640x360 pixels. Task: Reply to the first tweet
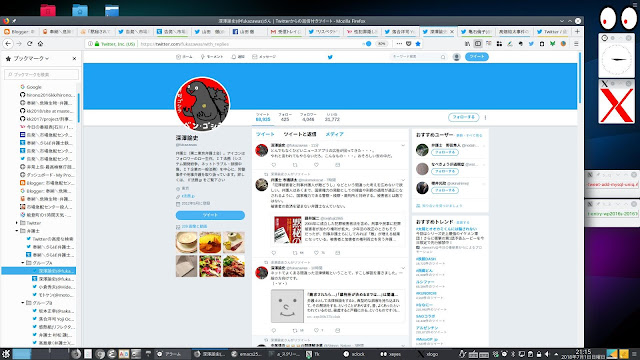273,165
